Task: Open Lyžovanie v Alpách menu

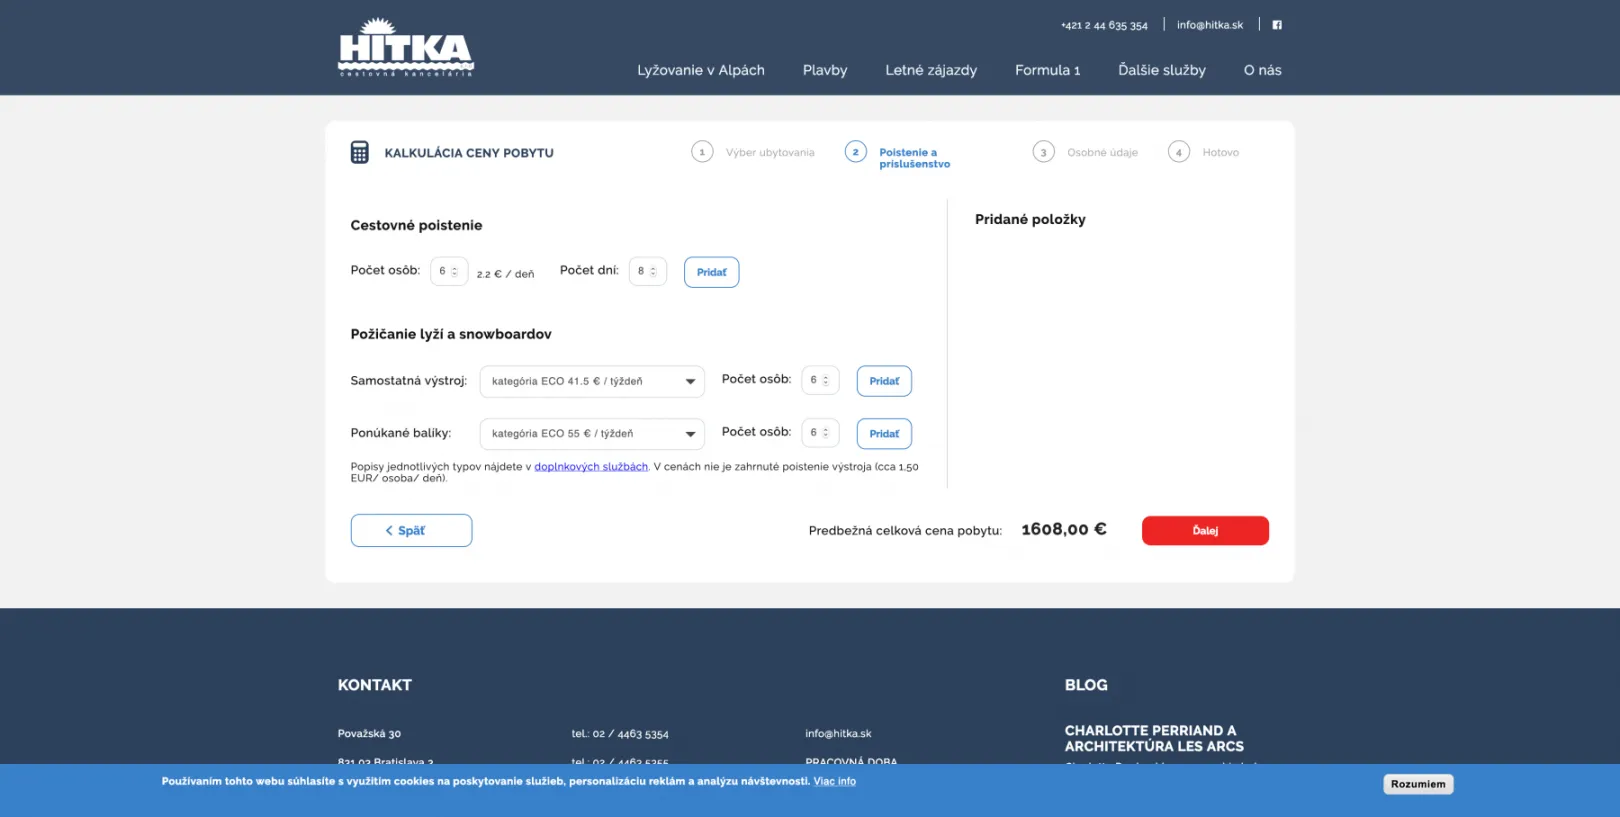Action: [x=701, y=70]
